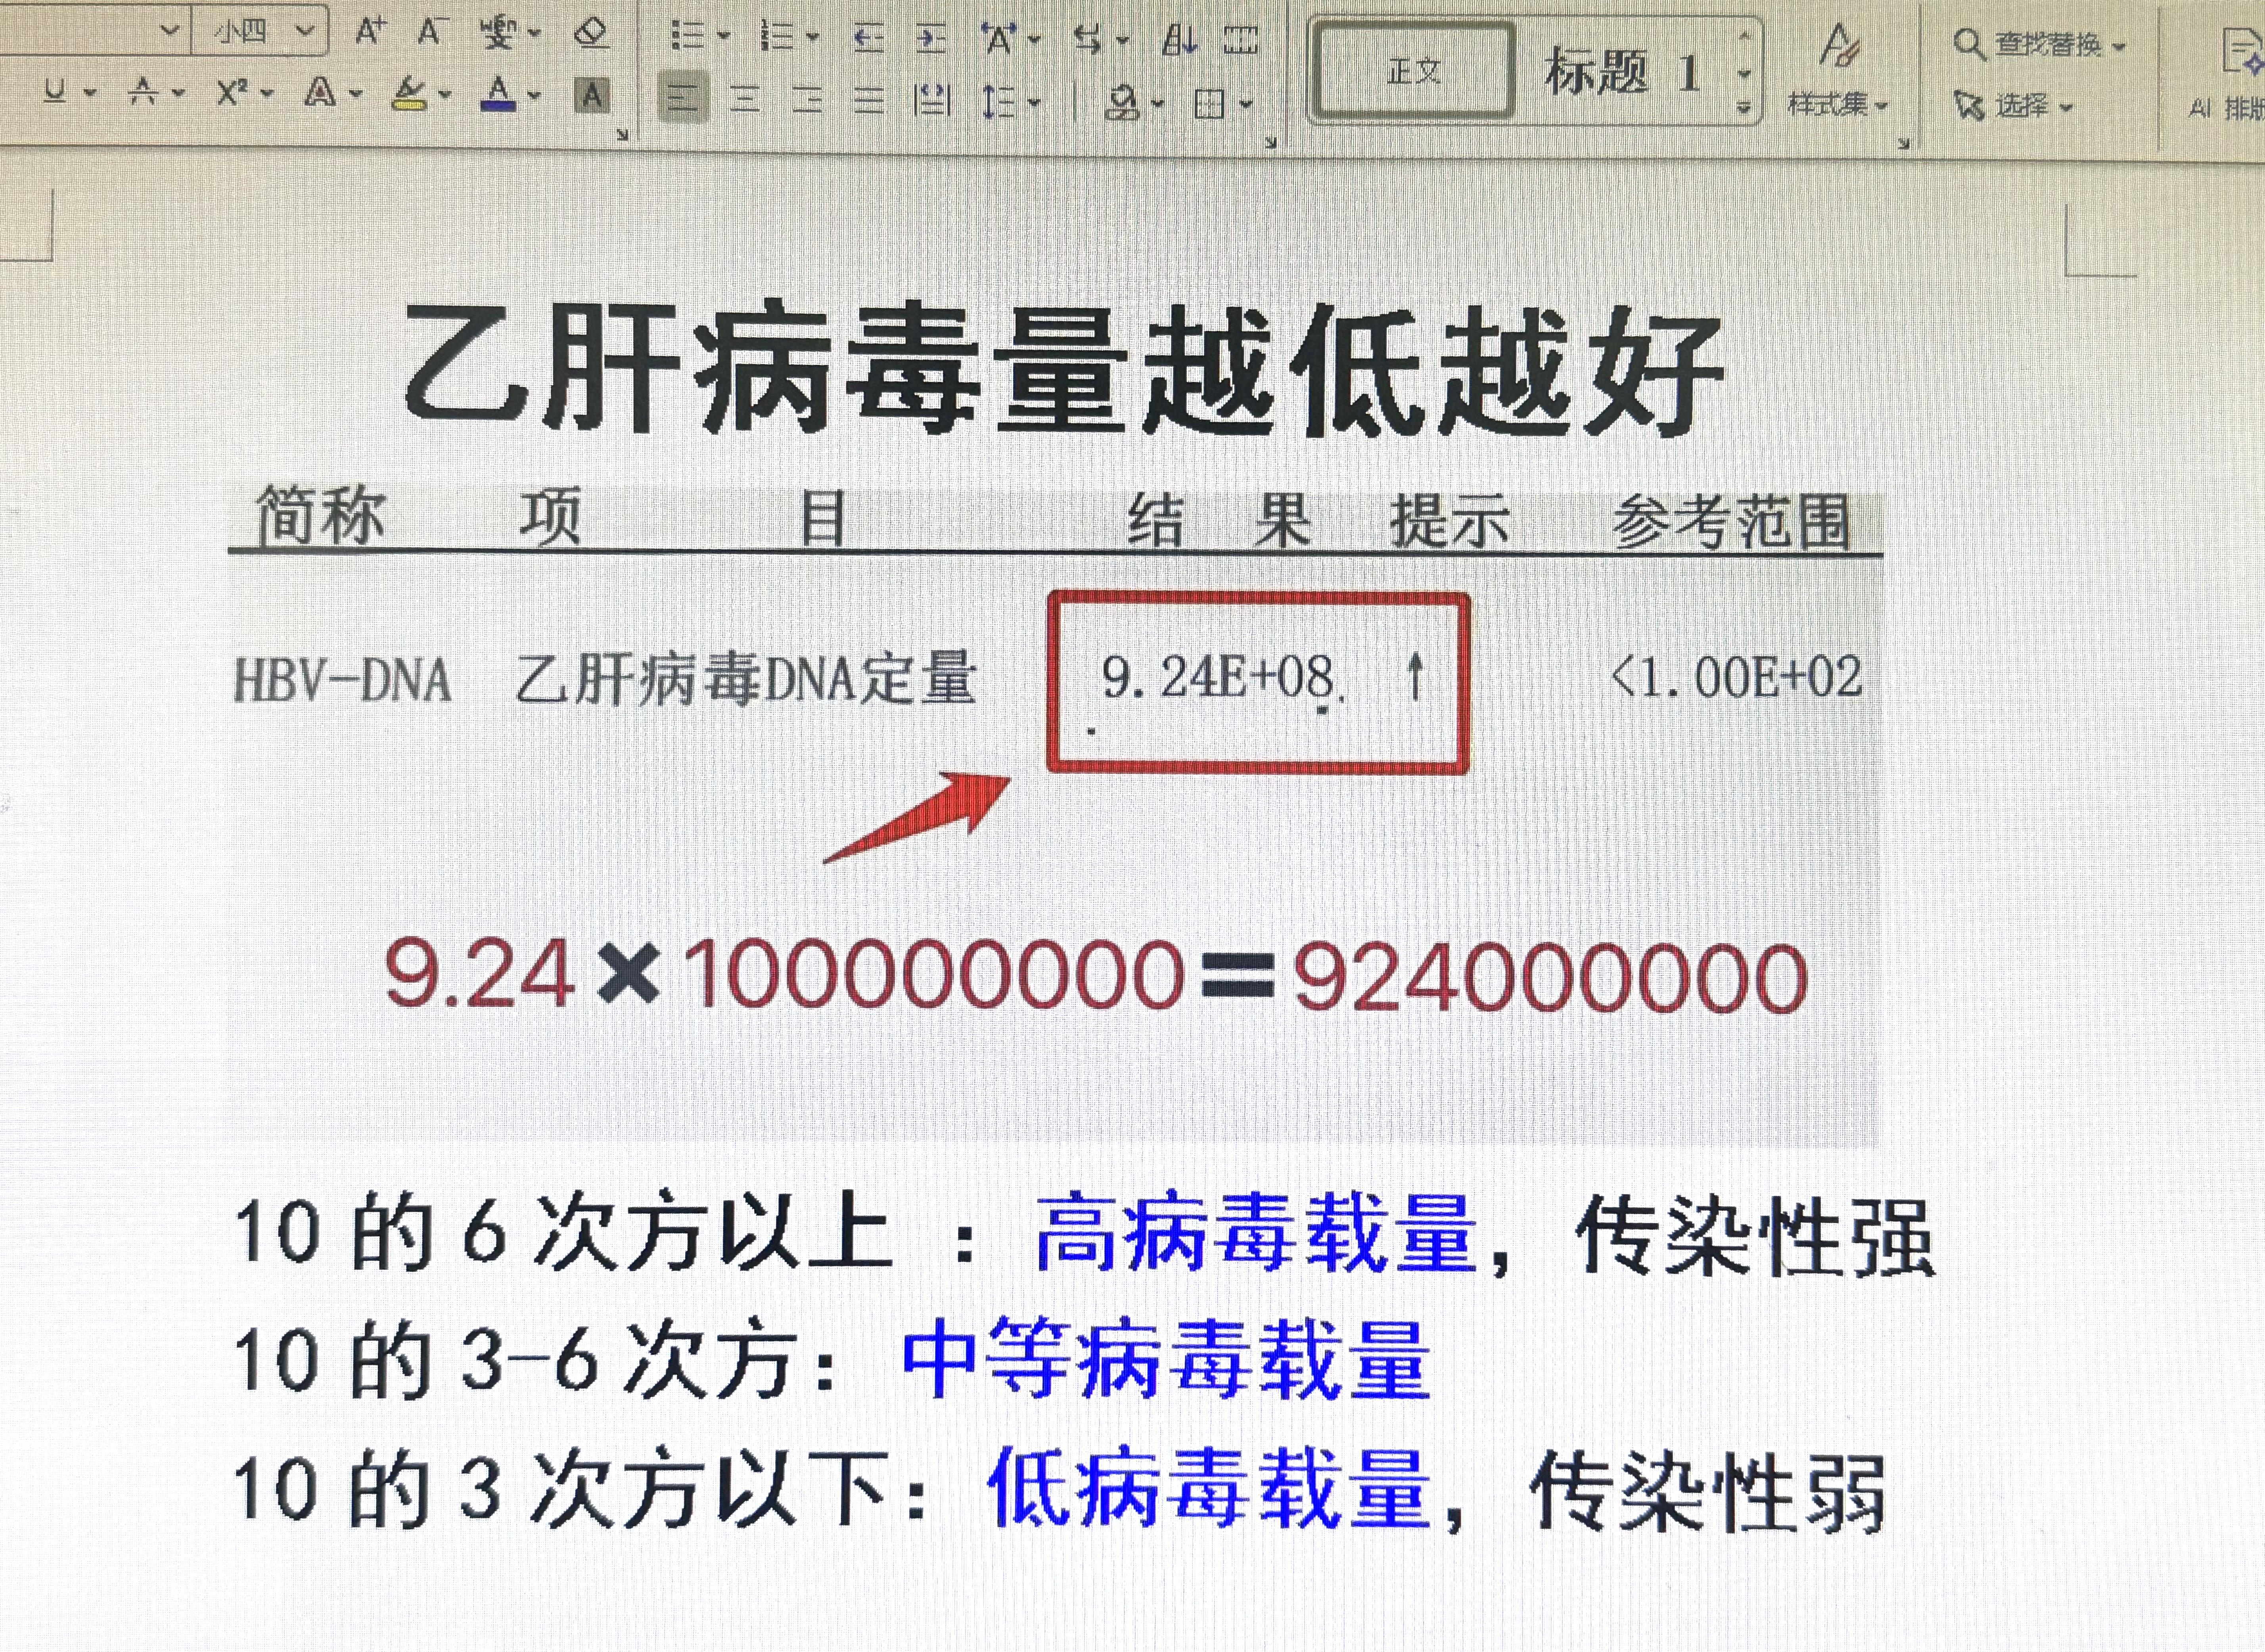2265x1652 pixels.
Task: Click the paragraph shading icon
Action: pyautogui.click(x=1123, y=102)
